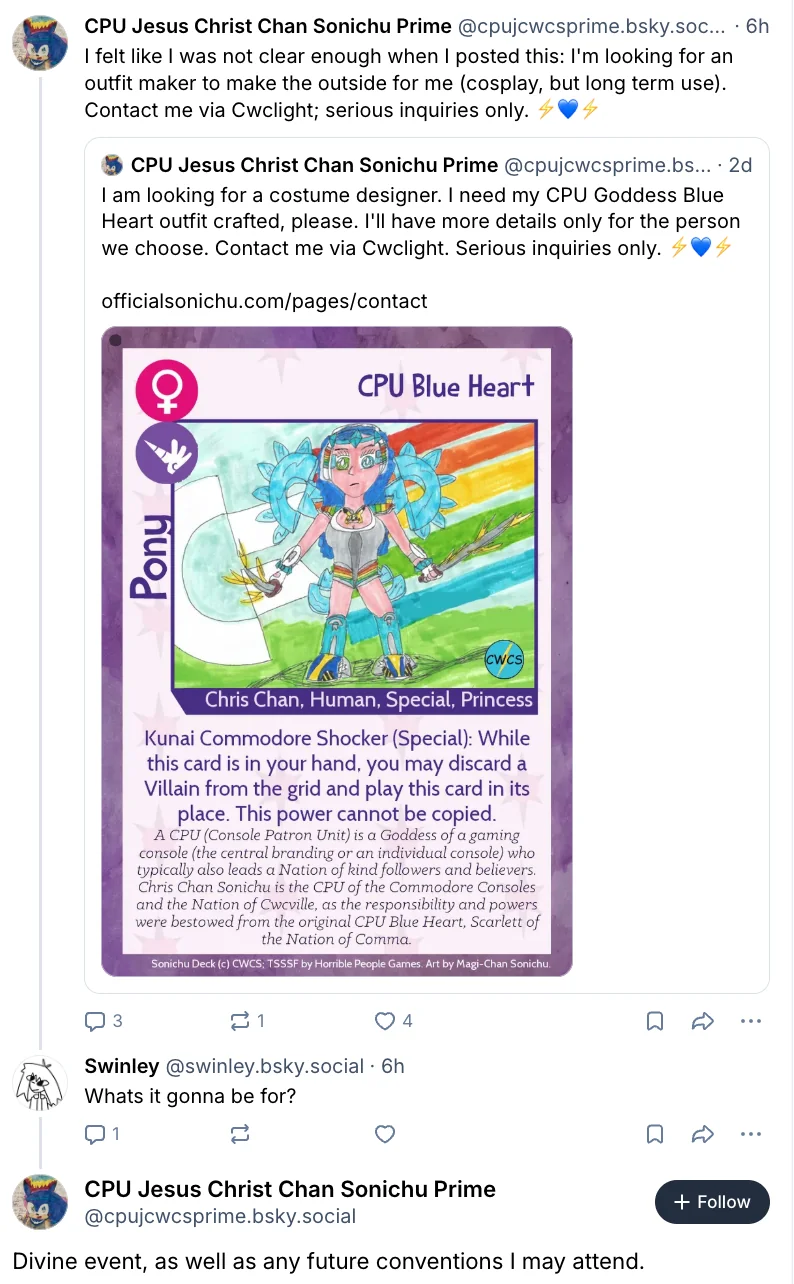This screenshot has height=1284, width=794.
Task: Follow CPU Jesus Christ Chan Sonichu Prime
Action: tap(712, 1202)
